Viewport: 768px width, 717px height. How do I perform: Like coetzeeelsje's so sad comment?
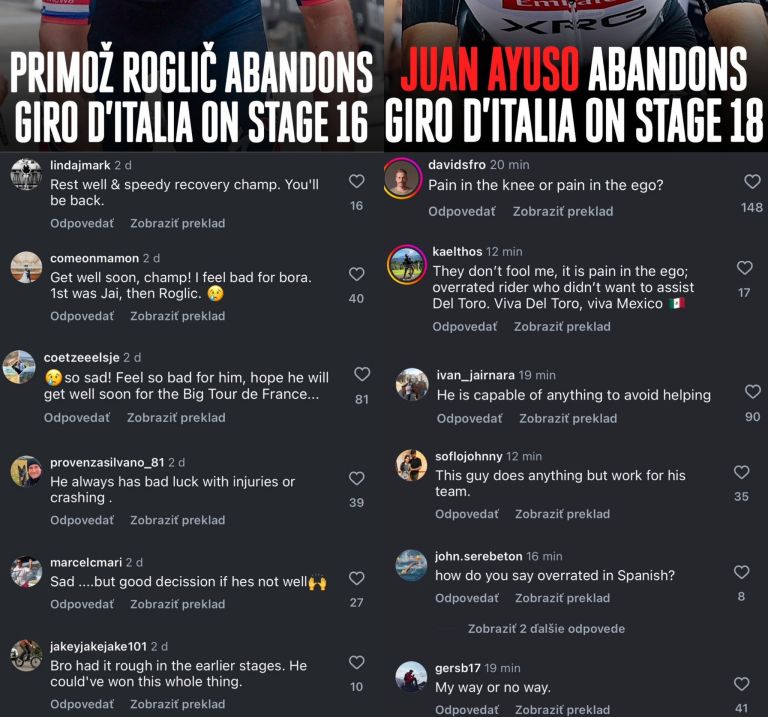tap(362, 374)
